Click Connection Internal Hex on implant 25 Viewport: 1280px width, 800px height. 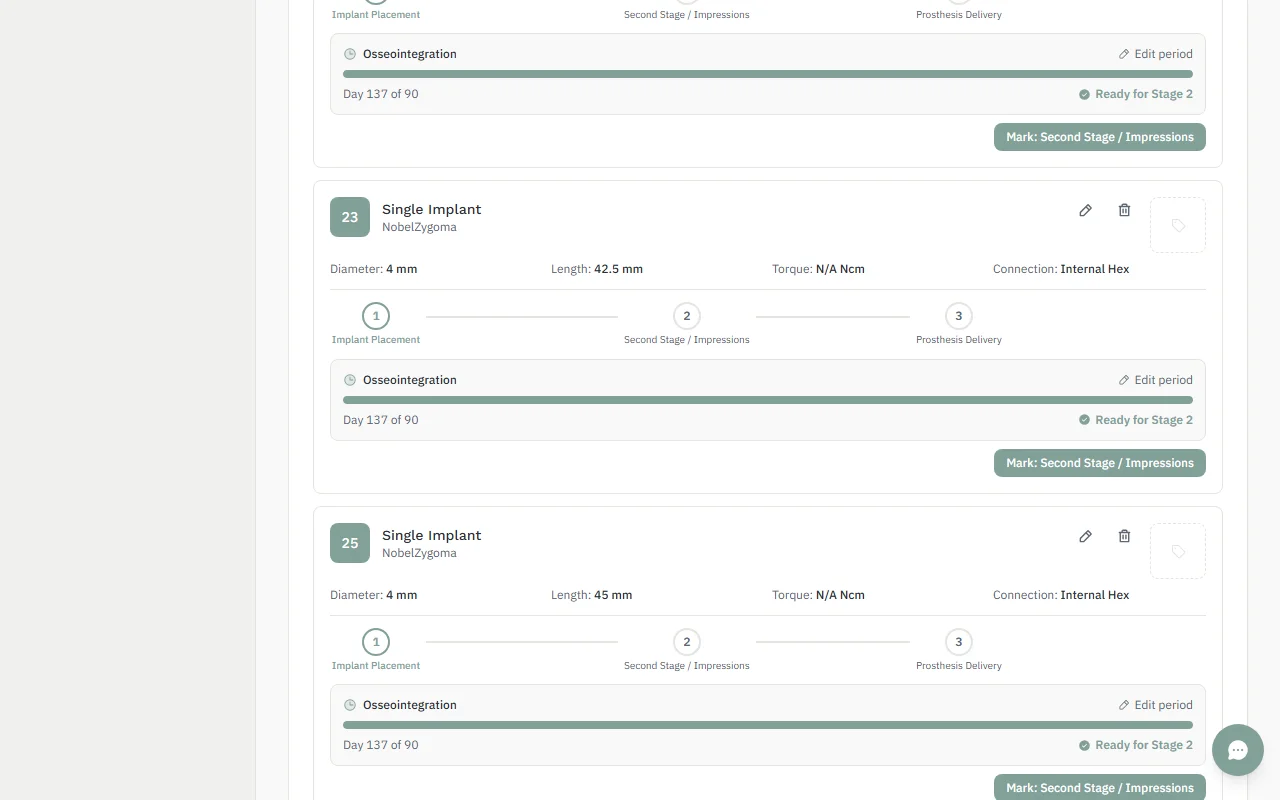[x=1061, y=595]
